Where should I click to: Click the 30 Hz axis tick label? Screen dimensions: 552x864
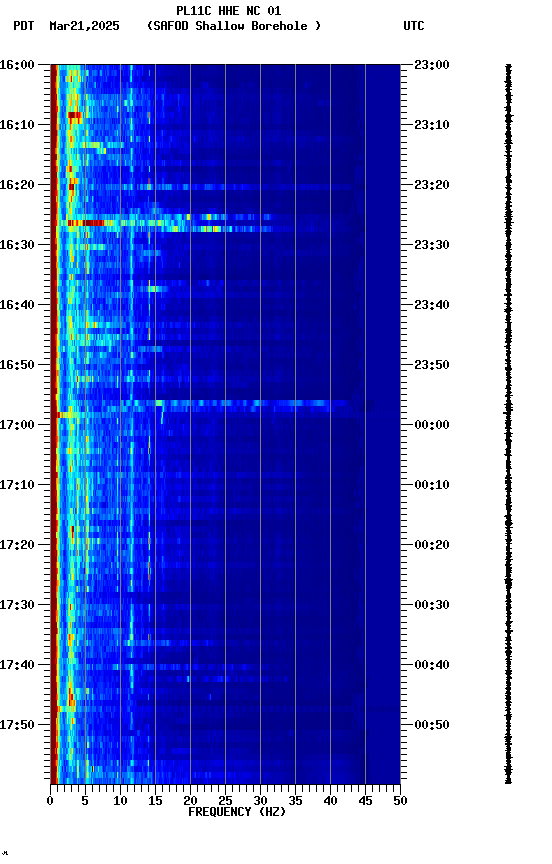tap(260, 801)
